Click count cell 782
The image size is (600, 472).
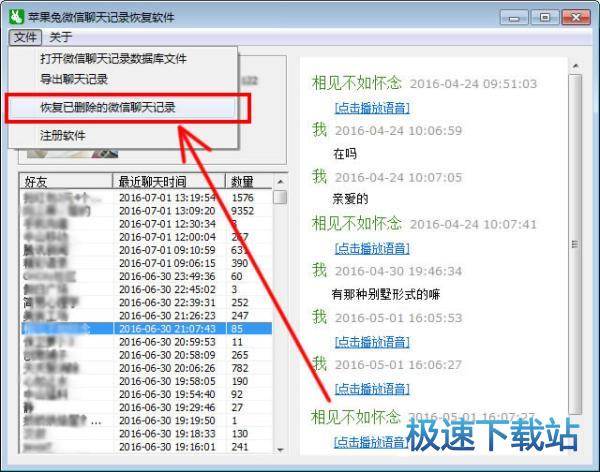coord(240,368)
